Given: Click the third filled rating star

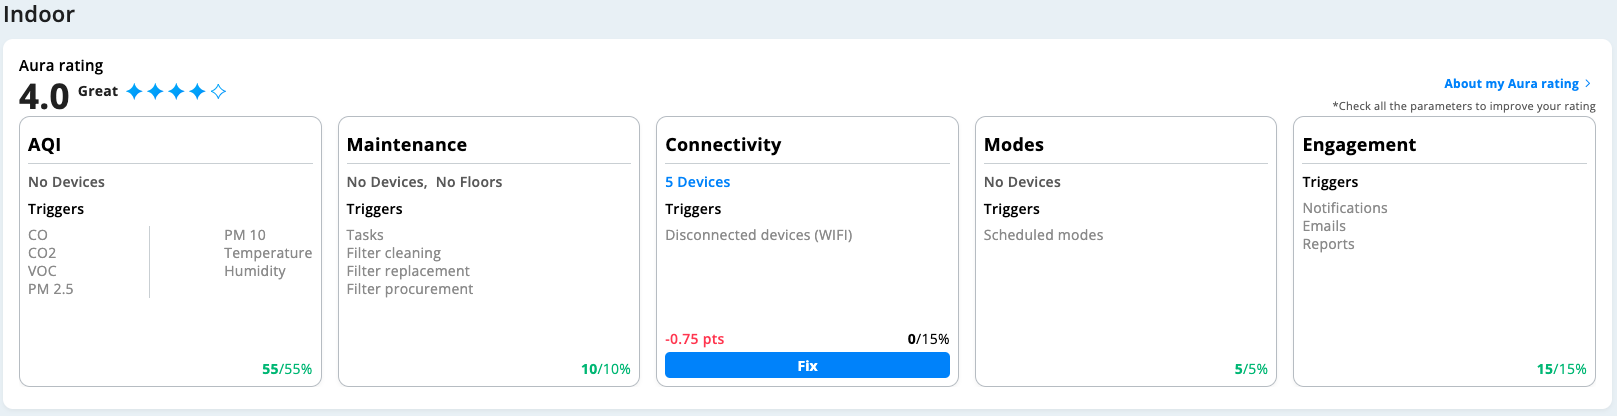Looking at the screenshot, I should [x=176, y=92].
